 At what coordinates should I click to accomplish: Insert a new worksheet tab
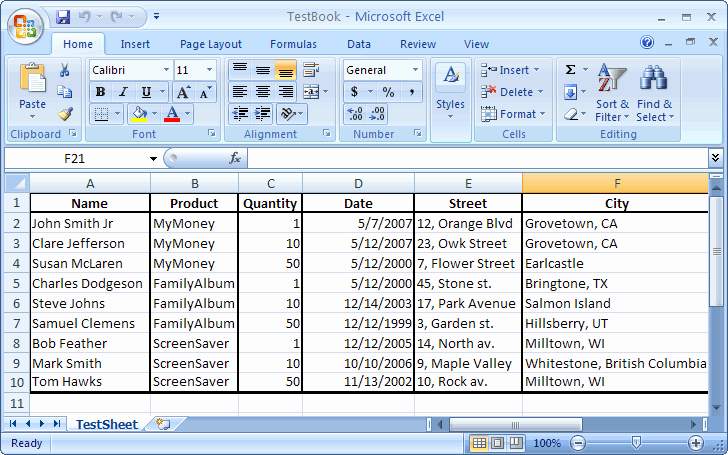tap(163, 424)
